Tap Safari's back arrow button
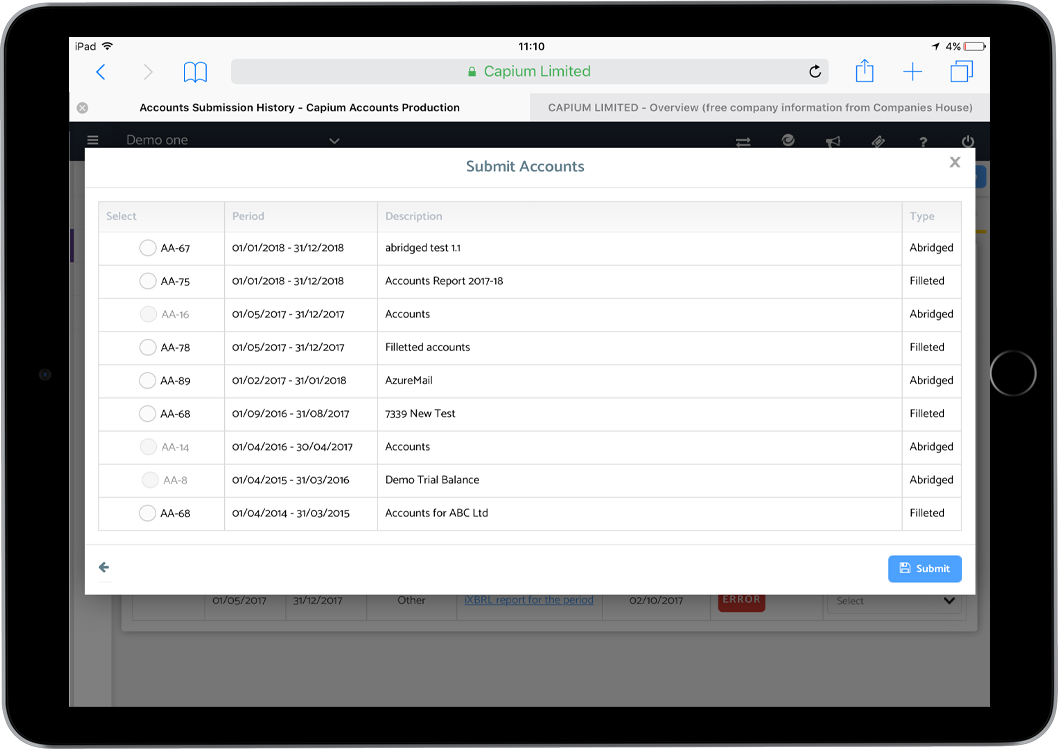Screen dimensions: 1058x749 point(100,72)
